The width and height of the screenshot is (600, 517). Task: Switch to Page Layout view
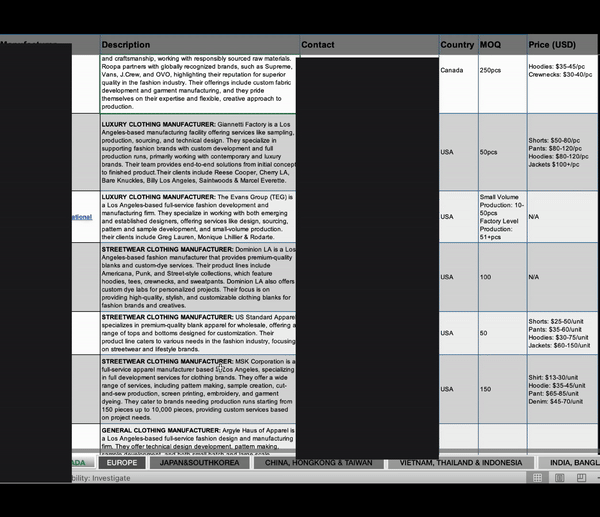point(559,478)
